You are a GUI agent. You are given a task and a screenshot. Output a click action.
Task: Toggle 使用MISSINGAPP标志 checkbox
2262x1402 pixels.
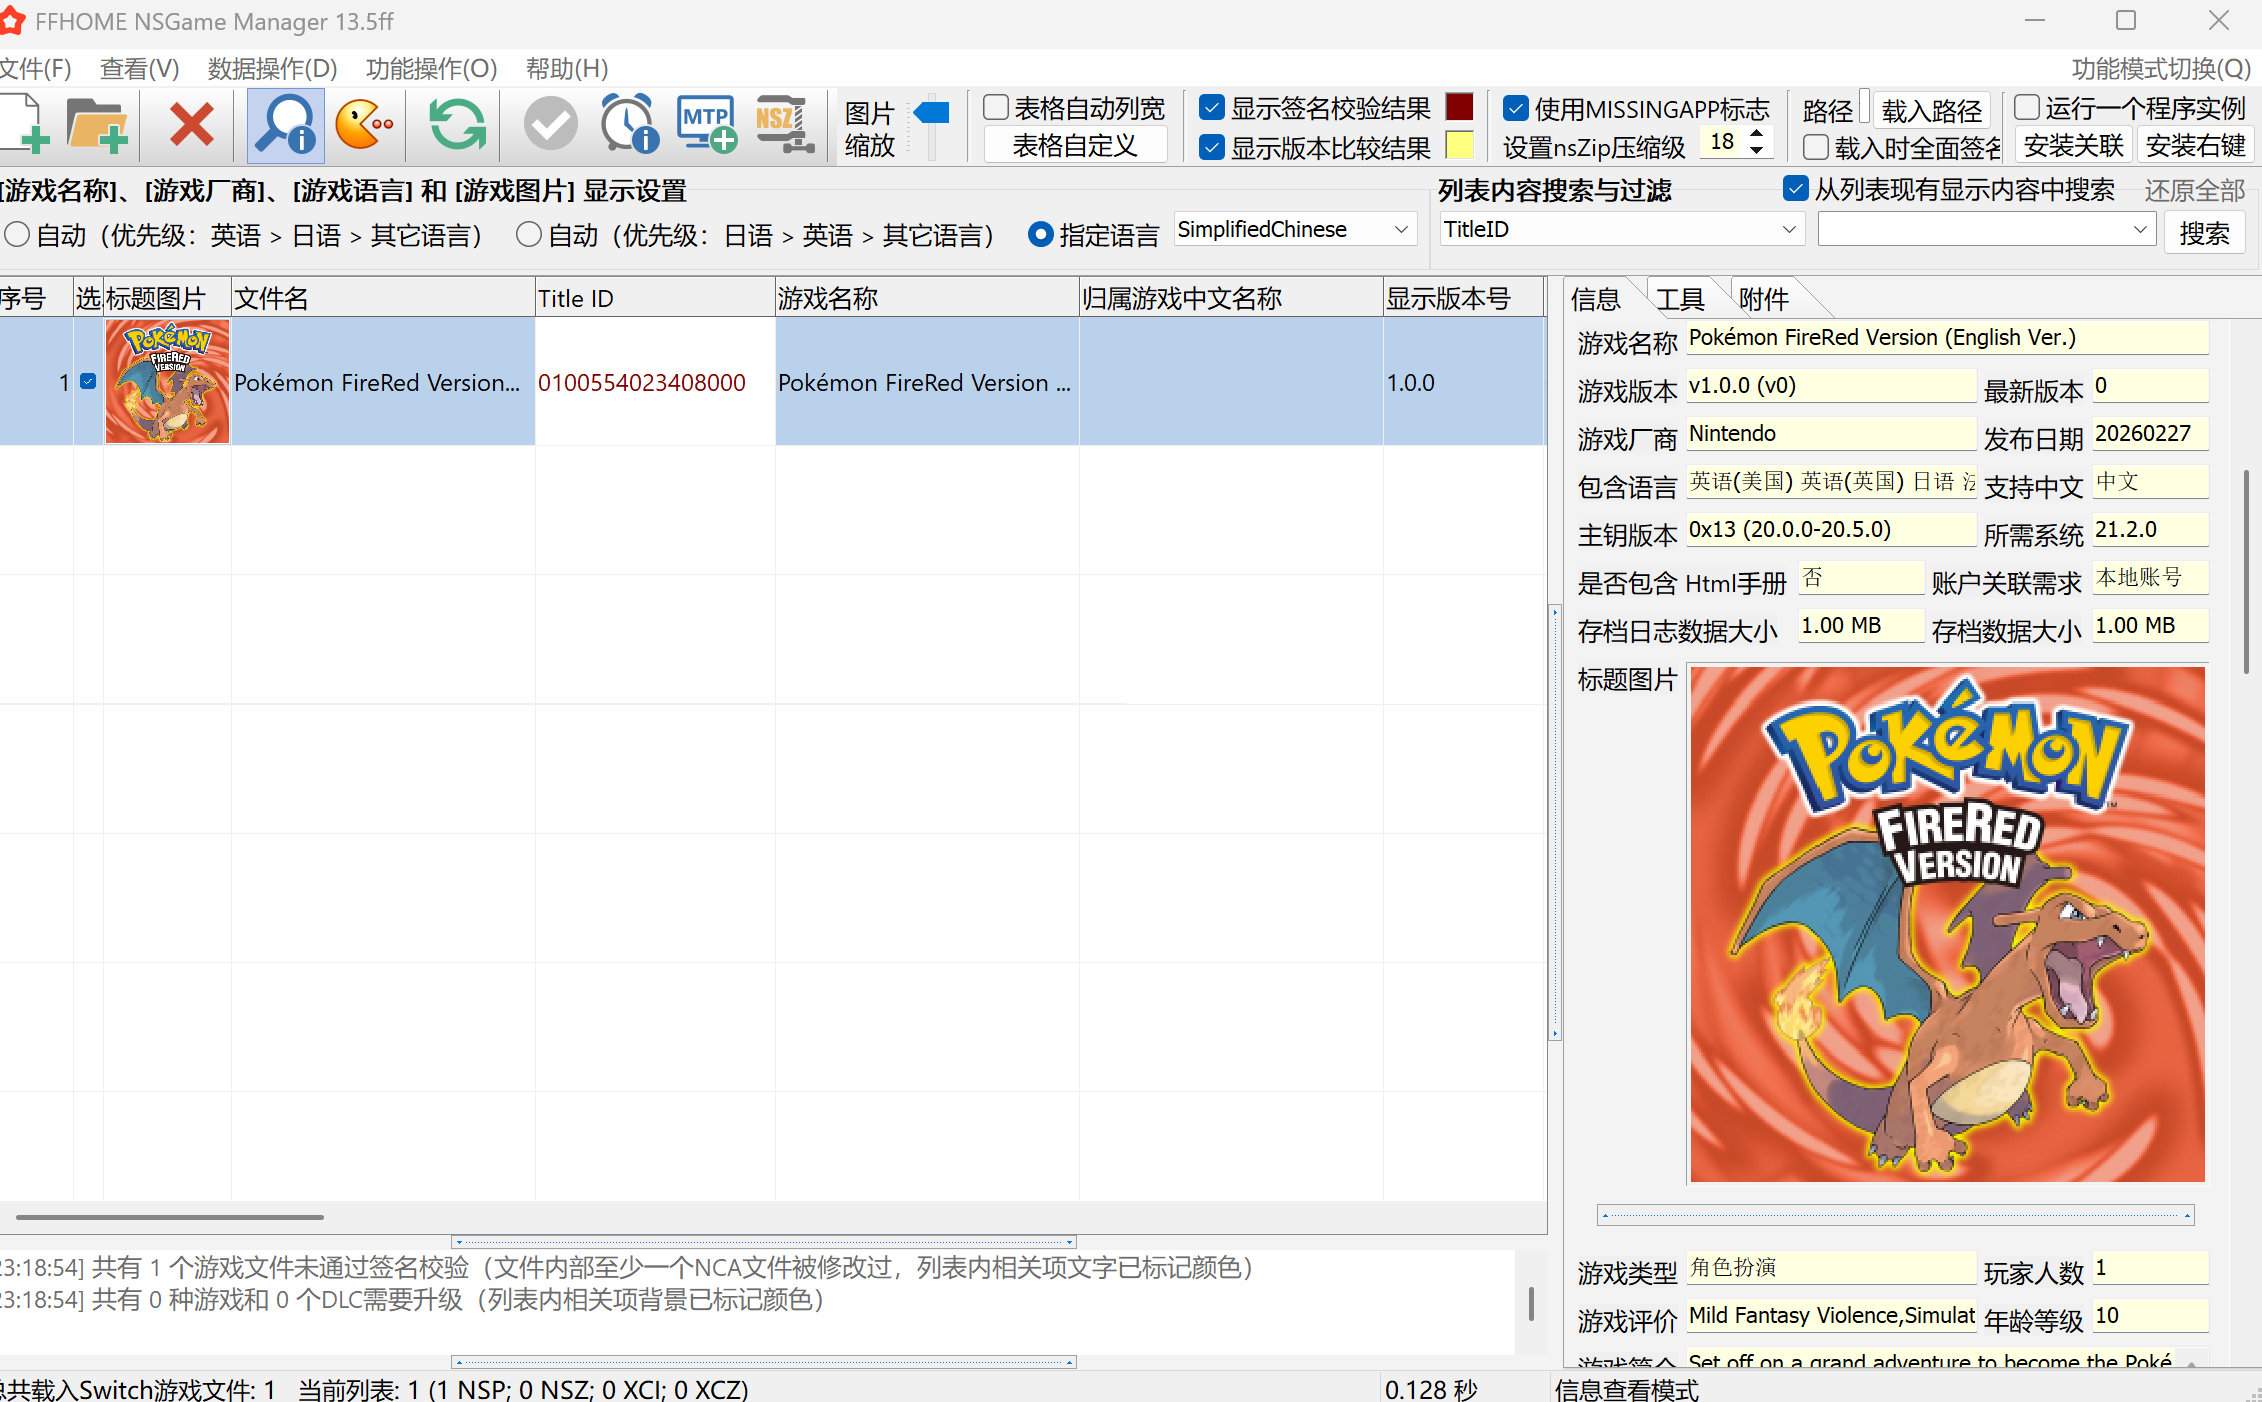pos(1516,107)
